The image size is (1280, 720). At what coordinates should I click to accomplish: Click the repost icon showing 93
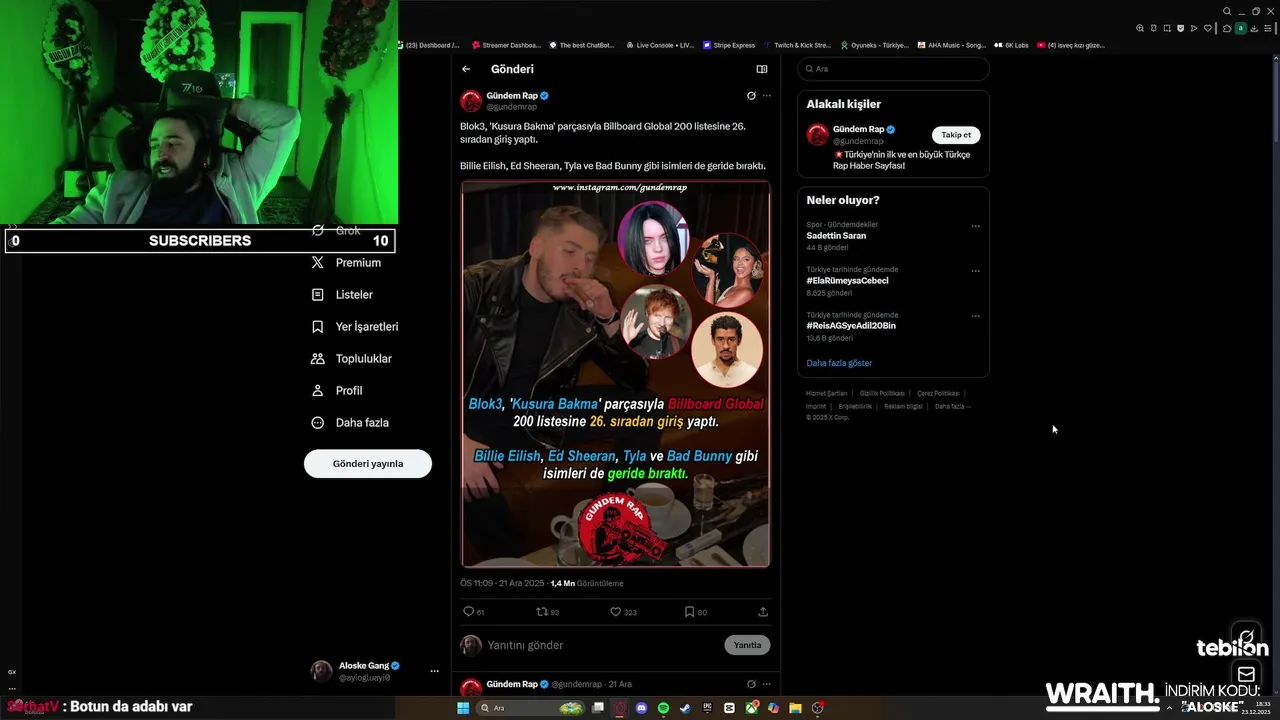click(x=548, y=612)
